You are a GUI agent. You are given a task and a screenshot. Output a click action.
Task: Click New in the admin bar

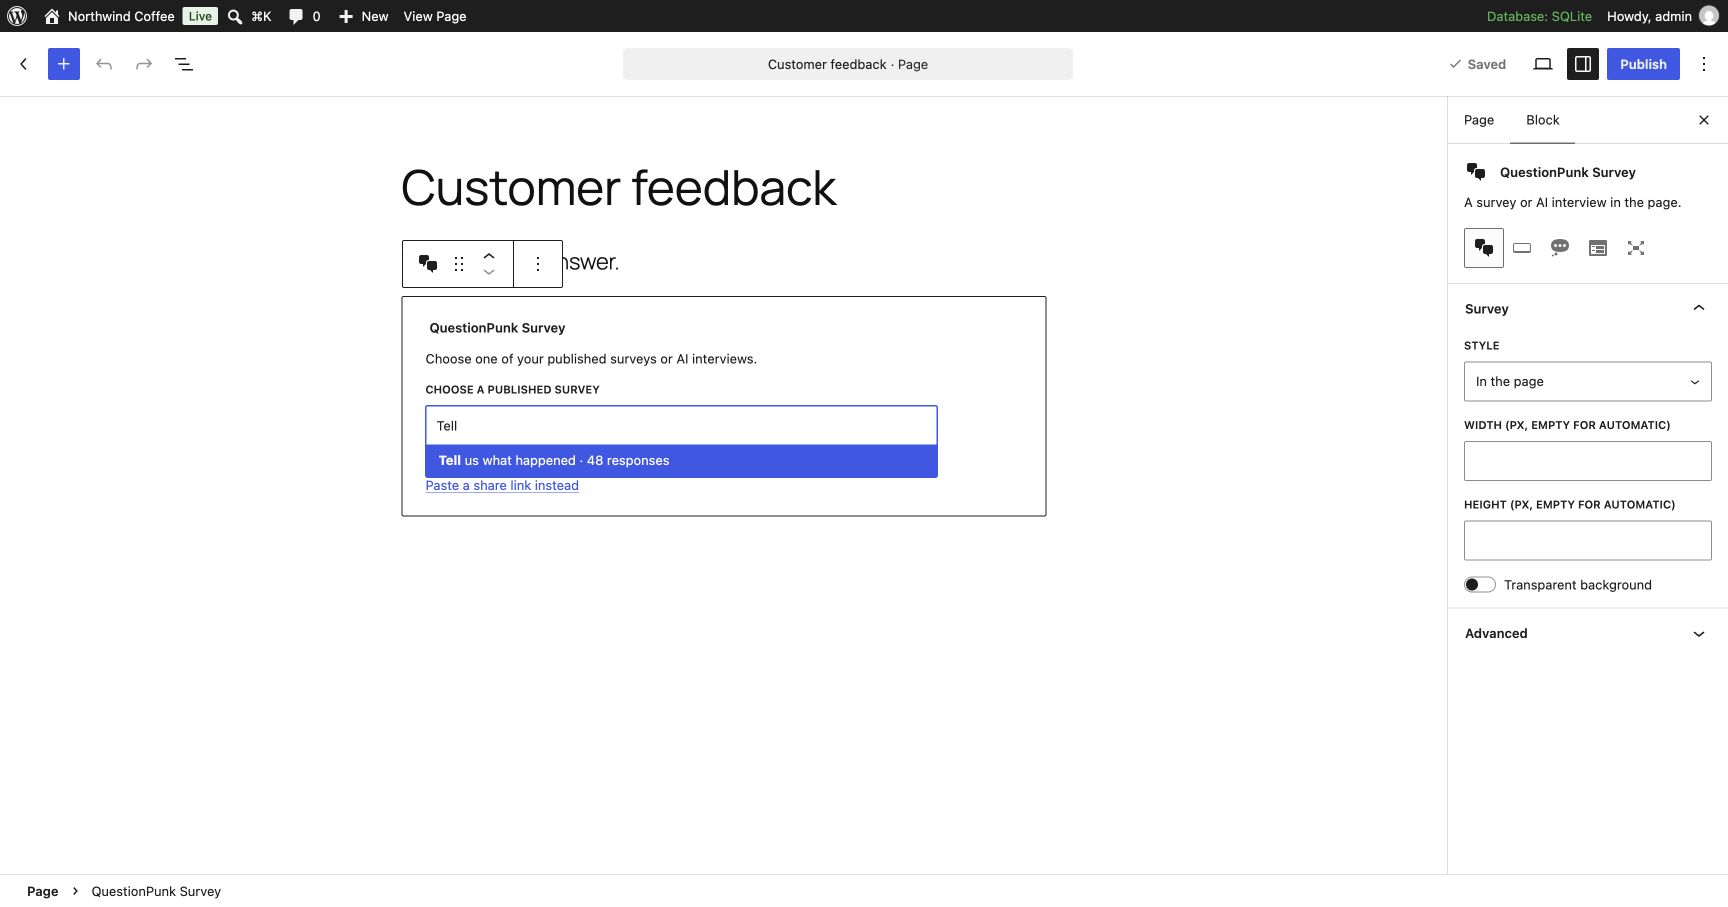click(x=363, y=16)
